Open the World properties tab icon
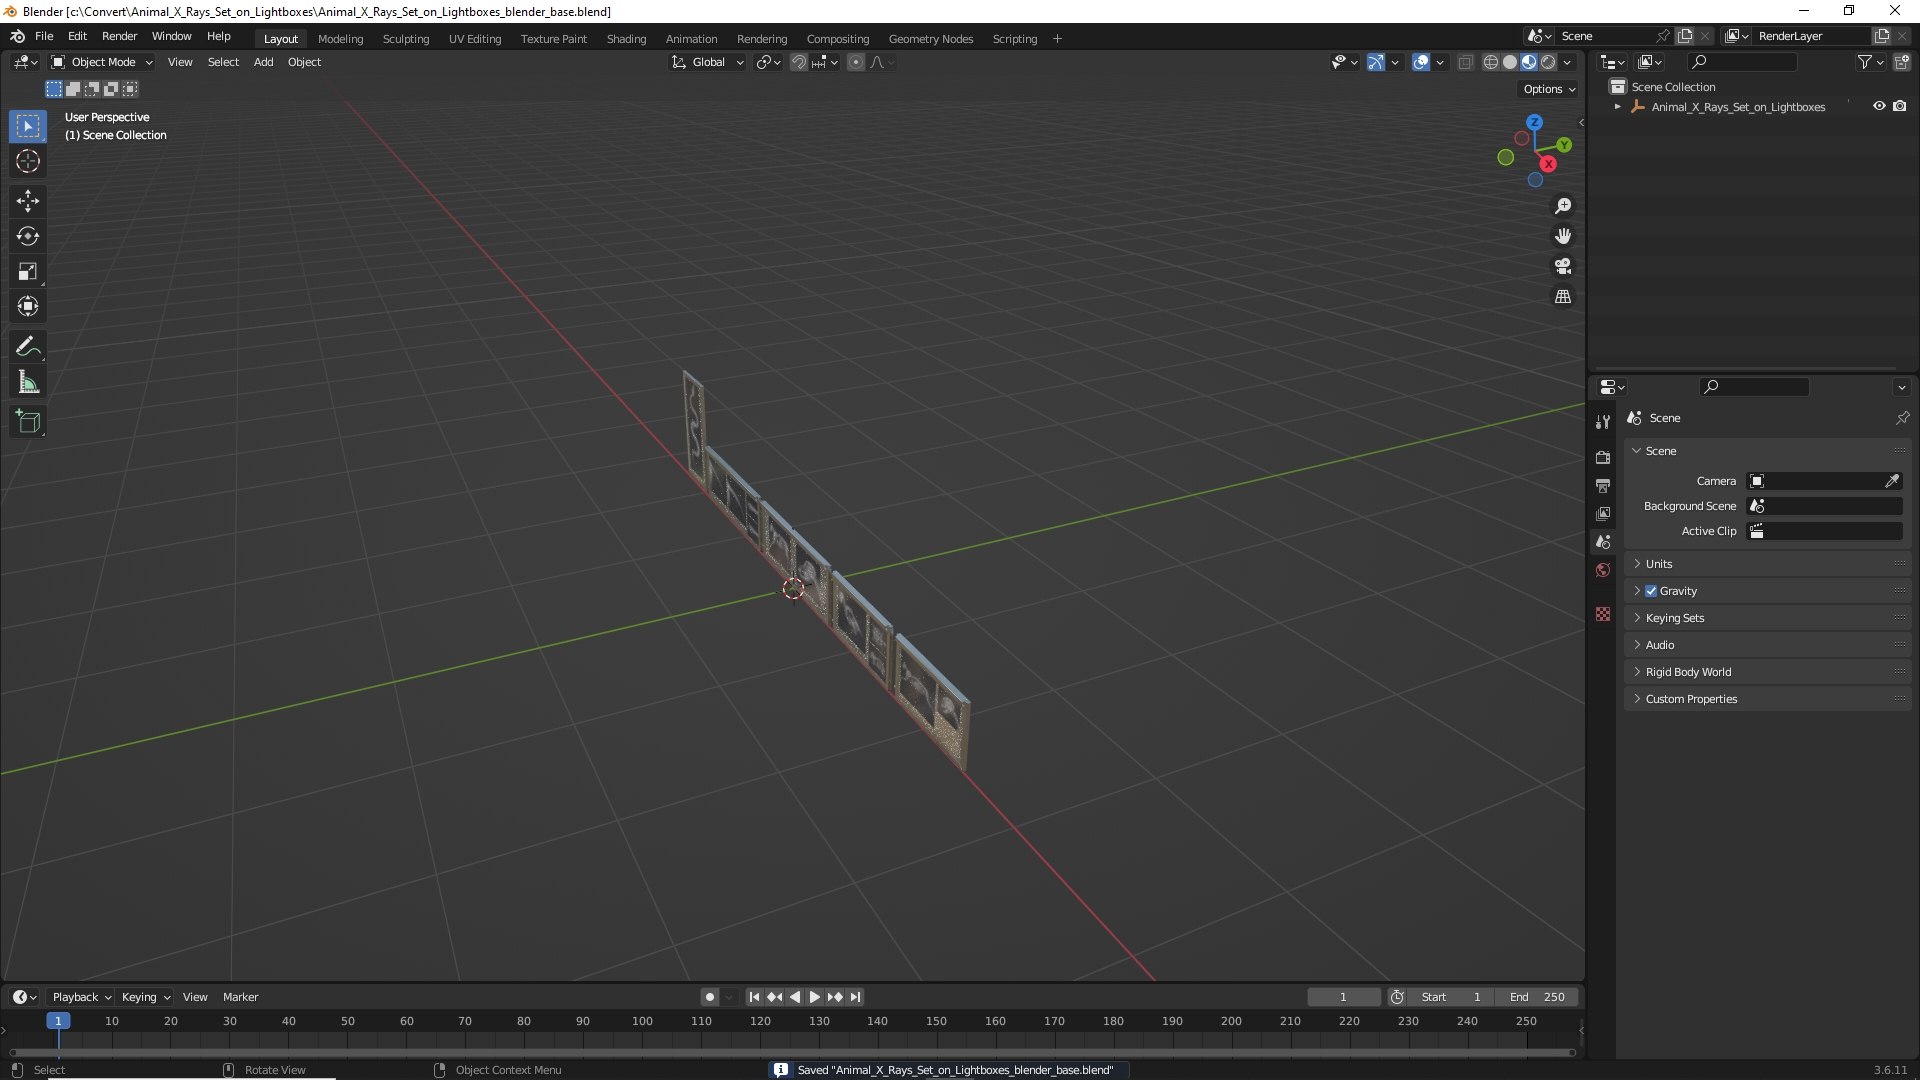This screenshot has width=1920, height=1080. click(x=1603, y=570)
